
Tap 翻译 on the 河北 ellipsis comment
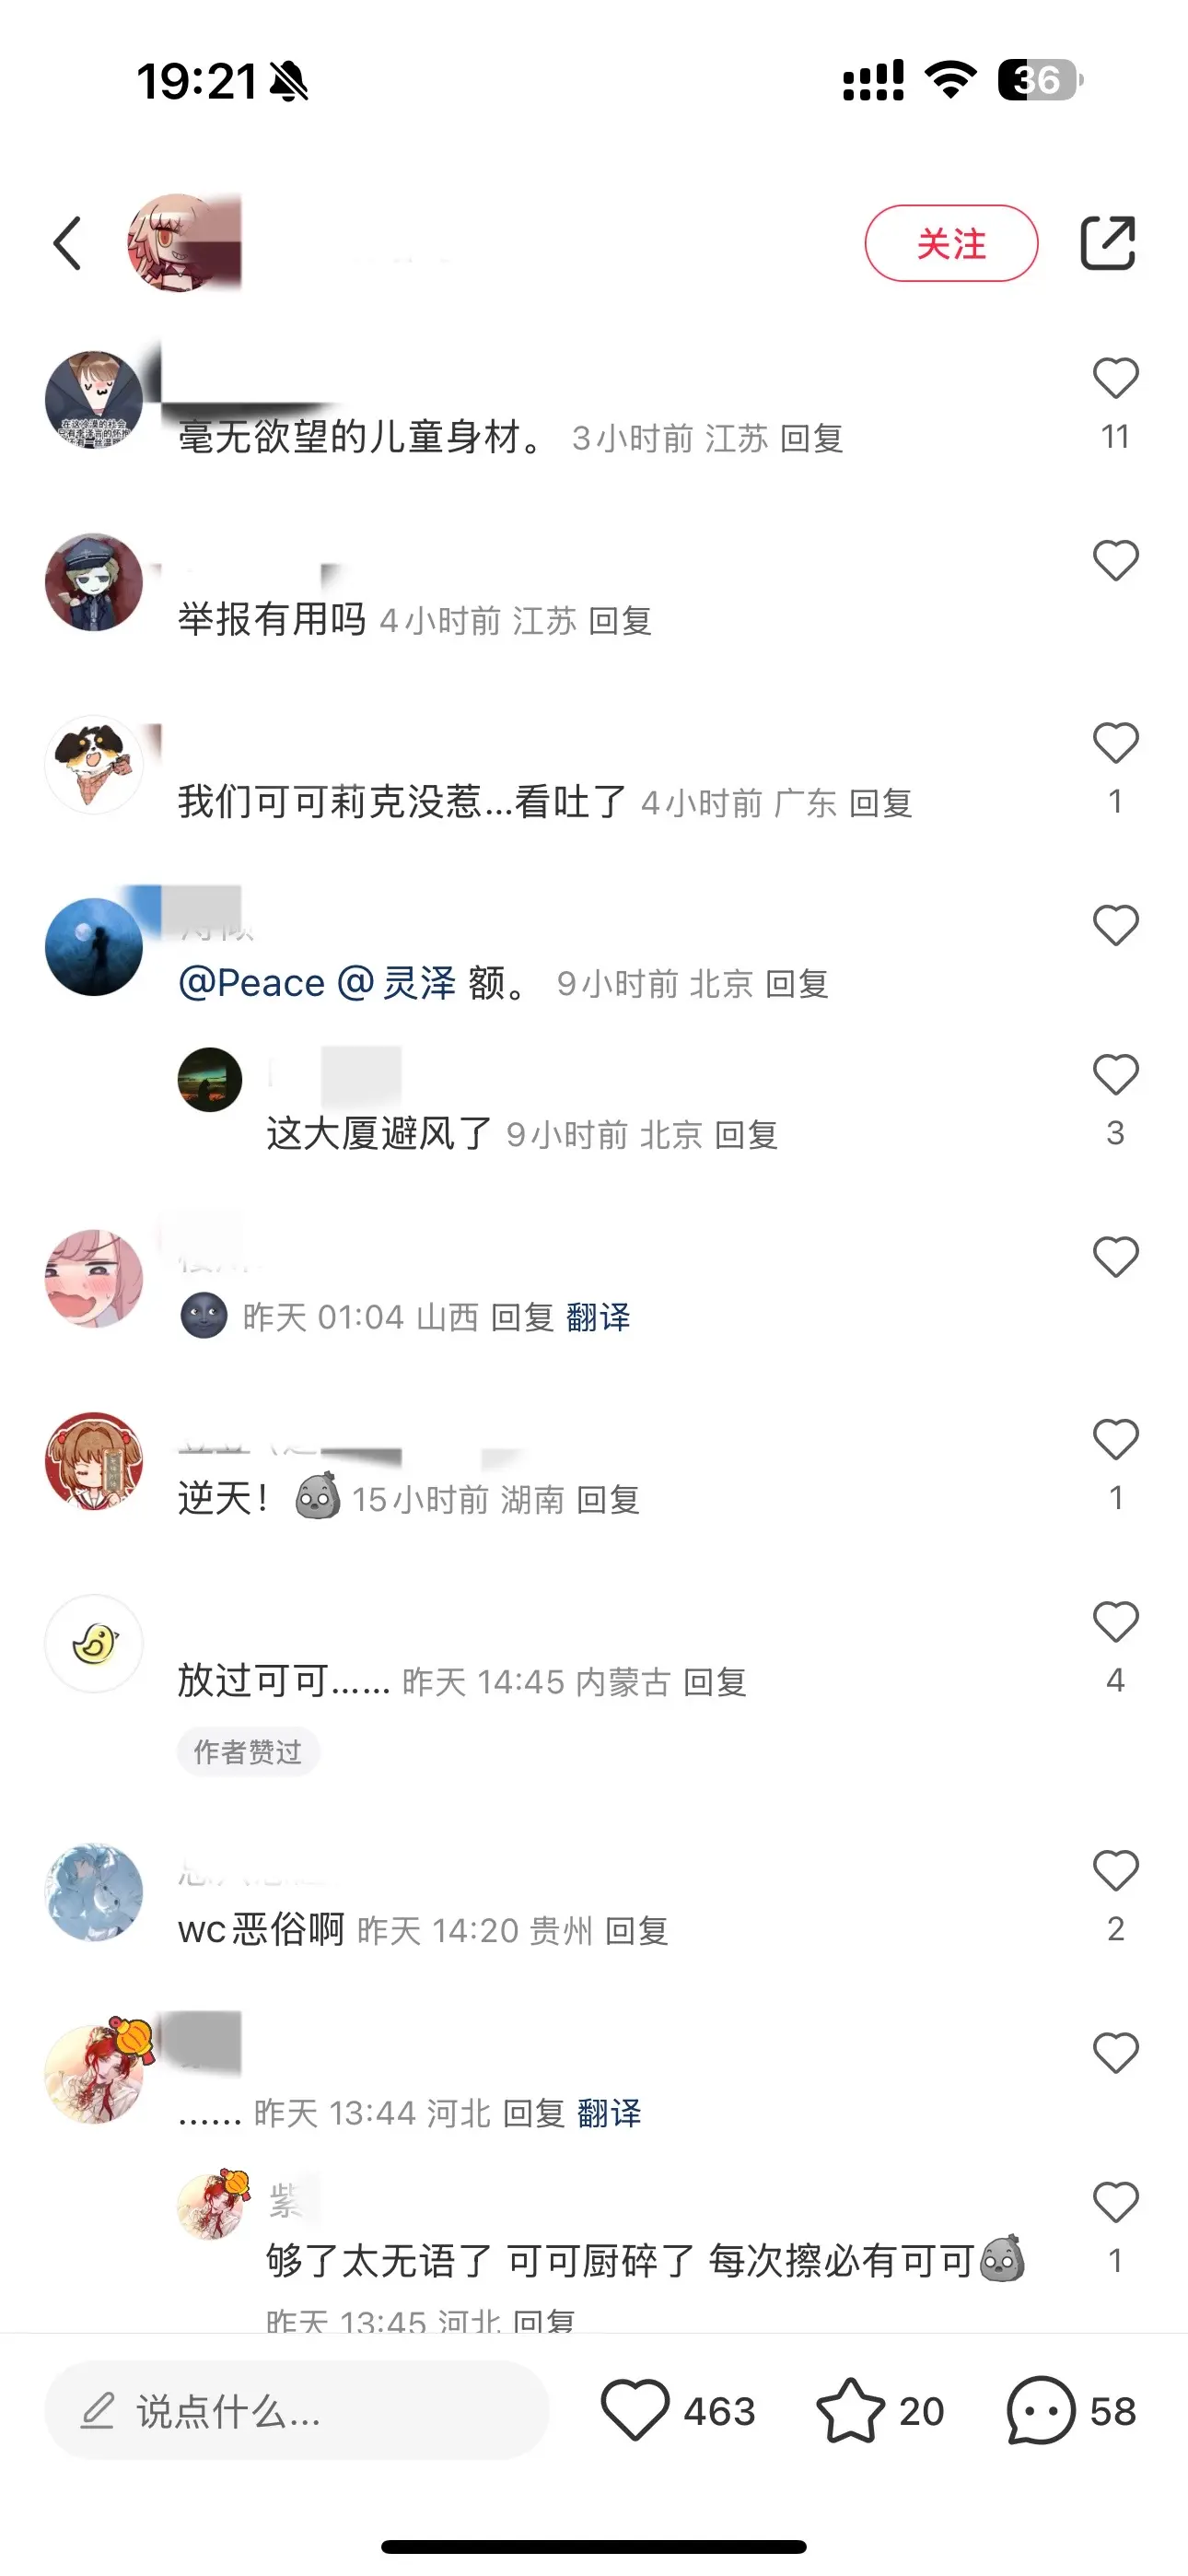(609, 2113)
